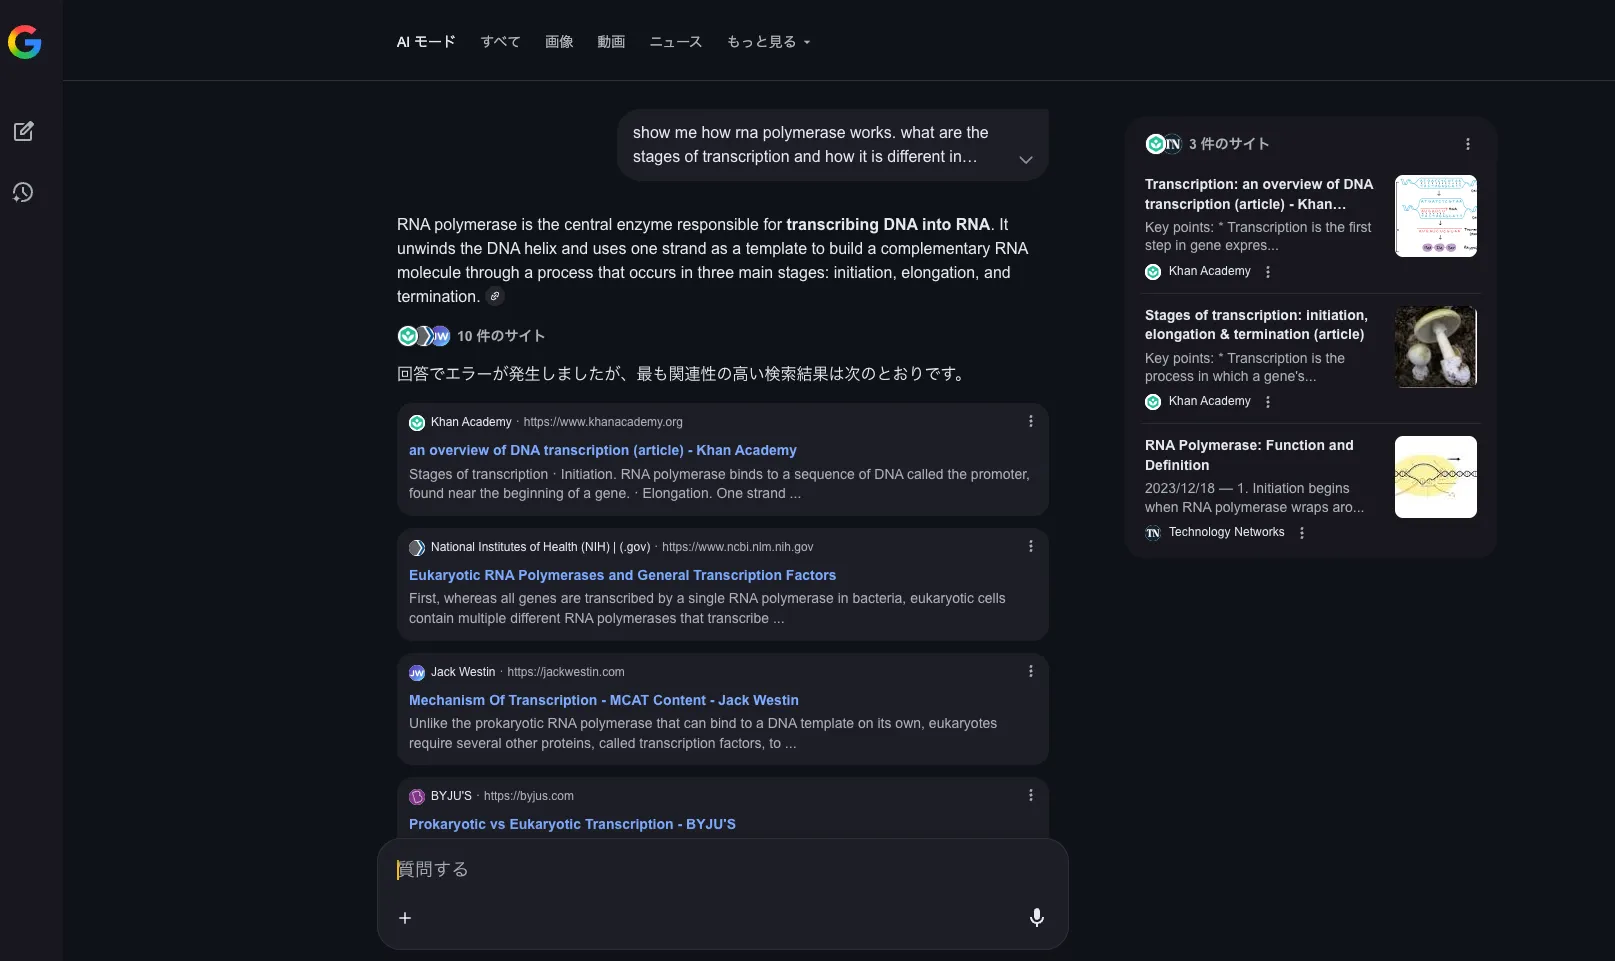Click the https://byjus.com URL text
Image resolution: width=1615 pixels, height=961 pixels.
pyautogui.click(x=529, y=796)
